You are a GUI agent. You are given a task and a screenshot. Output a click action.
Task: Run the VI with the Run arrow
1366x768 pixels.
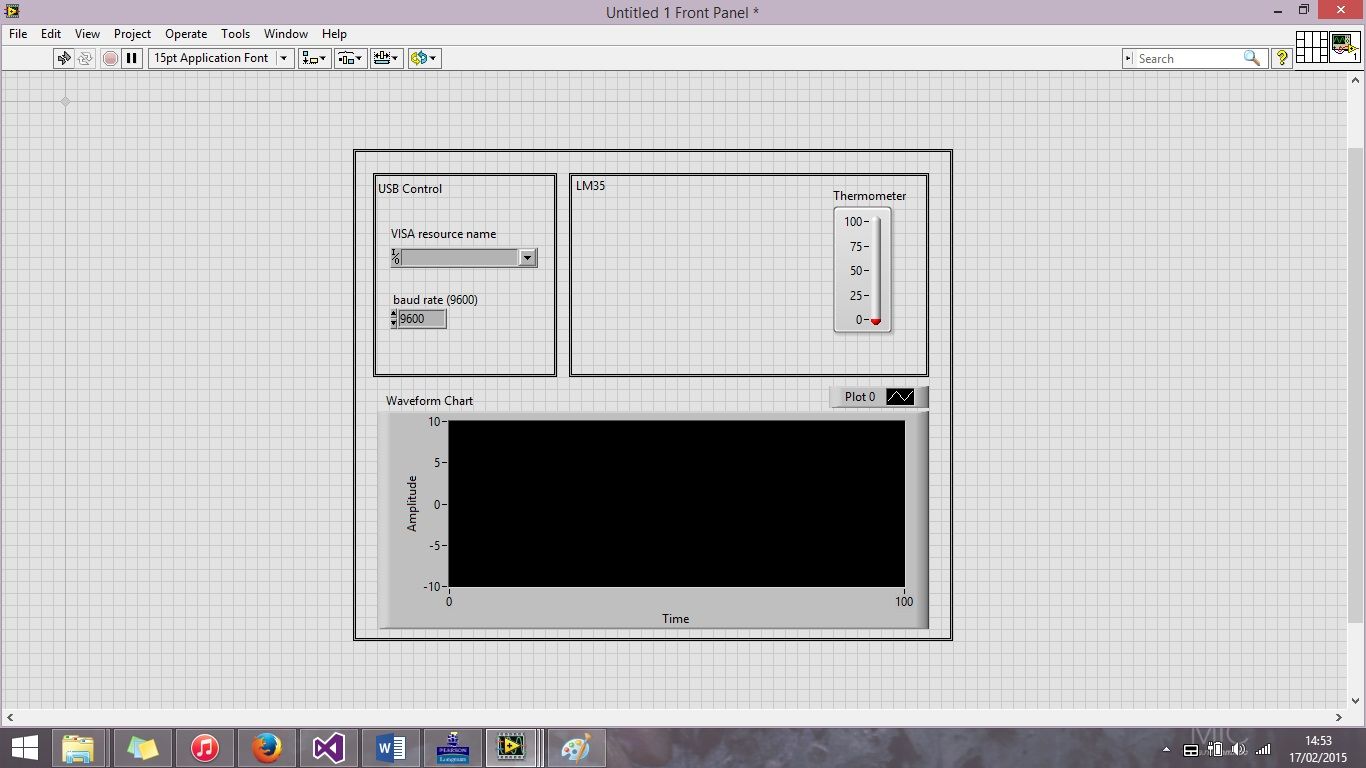click(63, 58)
